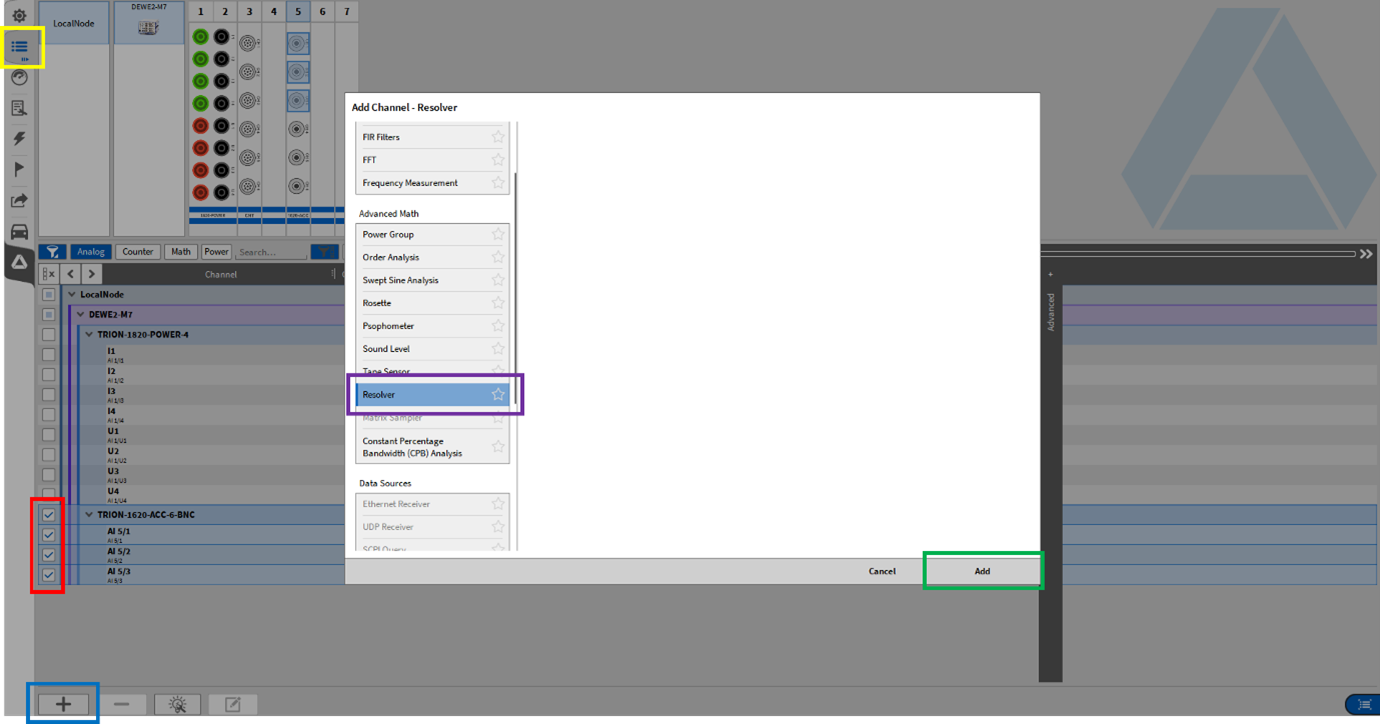The width and height of the screenshot is (1380, 724).
Task: Click the list icon in bottom-right corner
Action: point(1362,705)
